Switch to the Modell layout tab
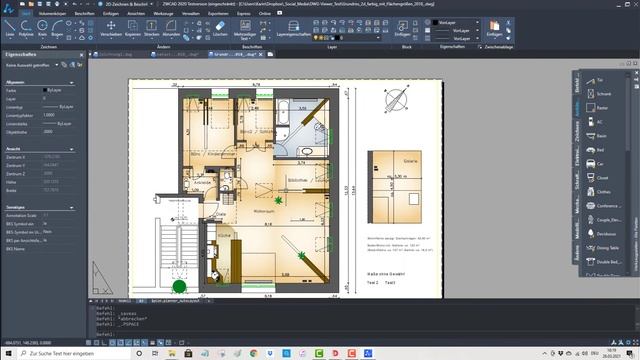The width and height of the screenshot is (640, 360). 124,301
